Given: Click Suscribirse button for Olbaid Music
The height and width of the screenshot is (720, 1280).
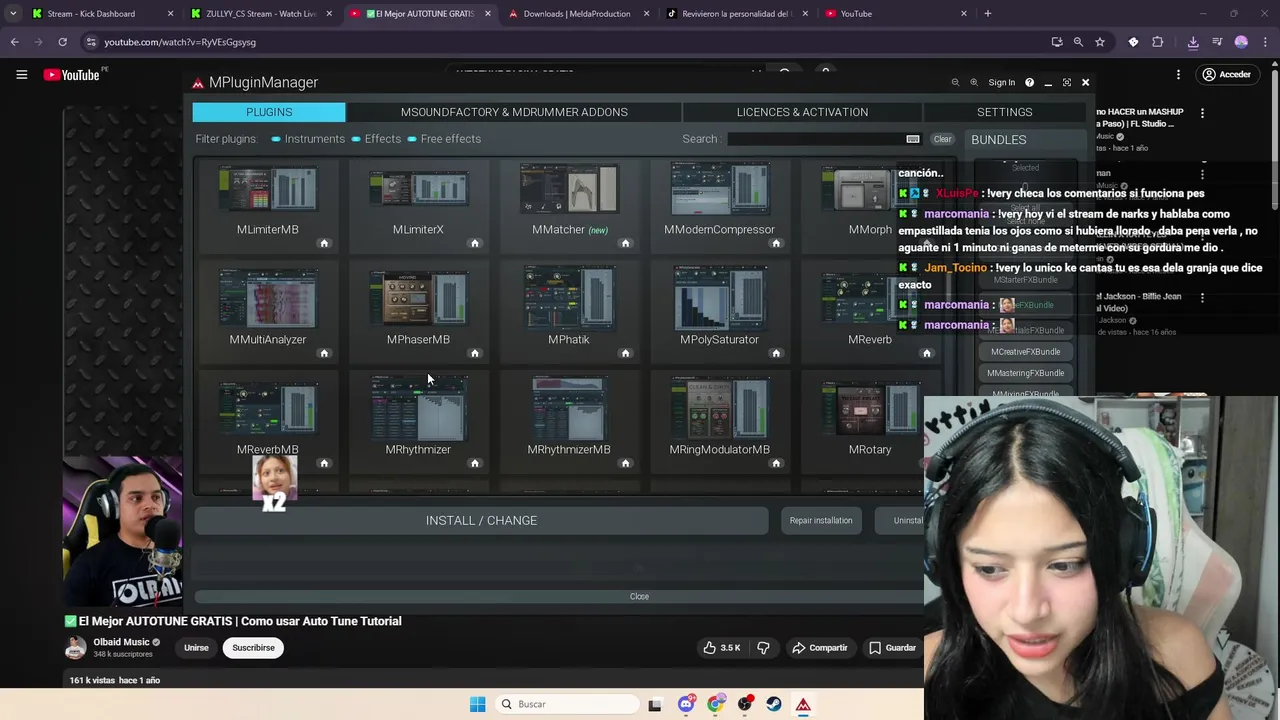Looking at the screenshot, I should click(253, 648).
